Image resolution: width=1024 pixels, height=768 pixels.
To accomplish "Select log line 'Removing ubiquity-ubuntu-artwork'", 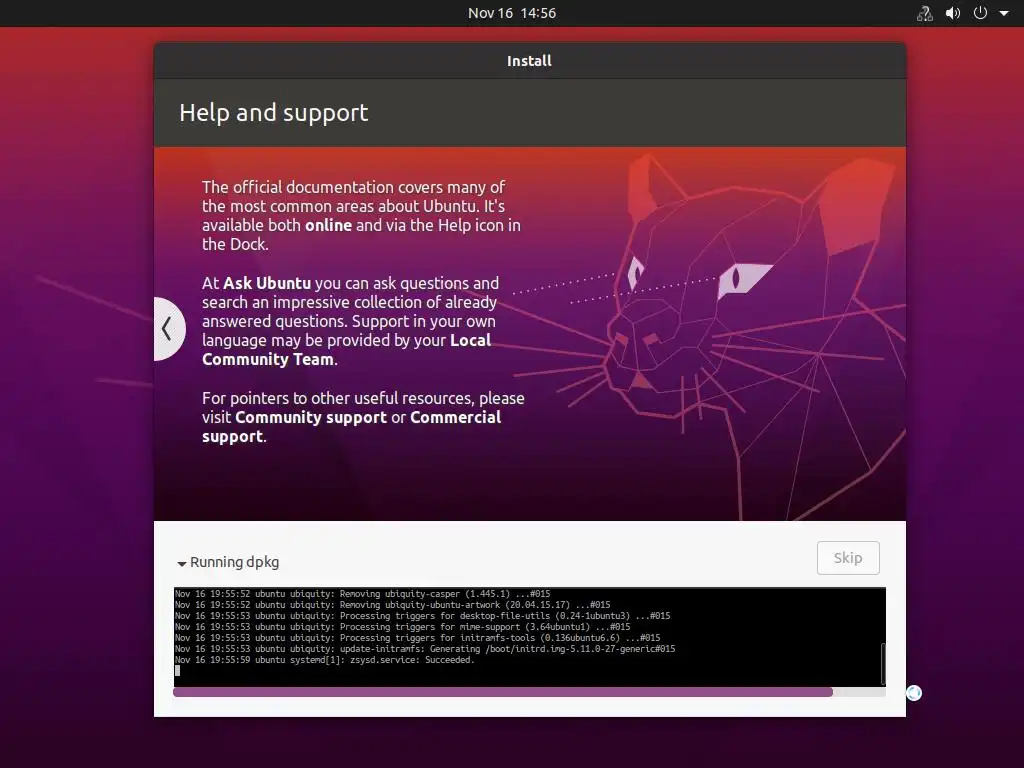I will click(392, 605).
